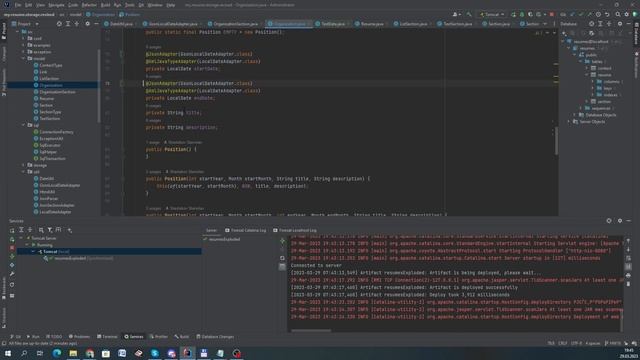Click the Windows Start button
Image resolution: width=640 pixels, height=360 pixels.
pos(8,353)
